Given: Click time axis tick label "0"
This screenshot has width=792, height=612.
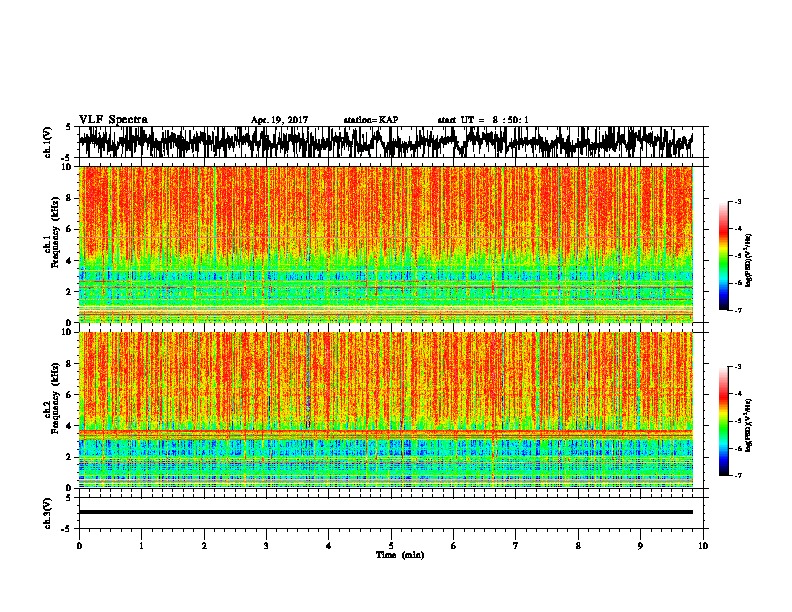Looking at the screenshot, I should tap(79, 546).
